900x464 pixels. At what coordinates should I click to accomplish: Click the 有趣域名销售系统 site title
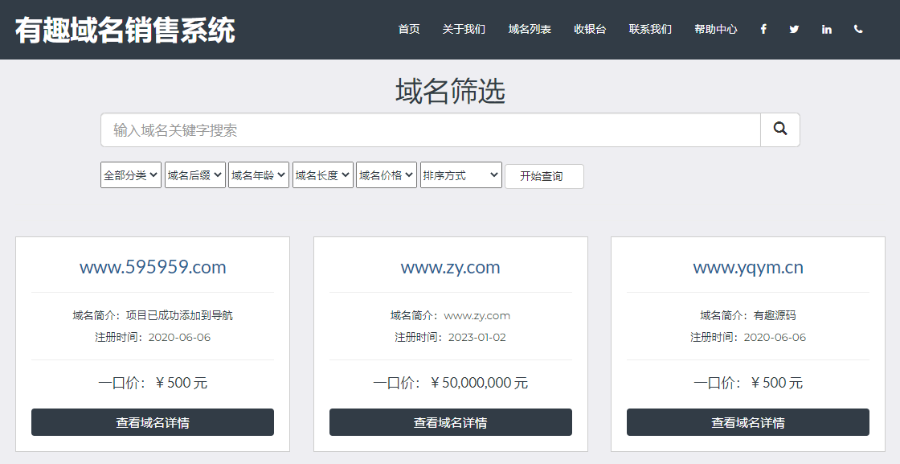point(125,30)
